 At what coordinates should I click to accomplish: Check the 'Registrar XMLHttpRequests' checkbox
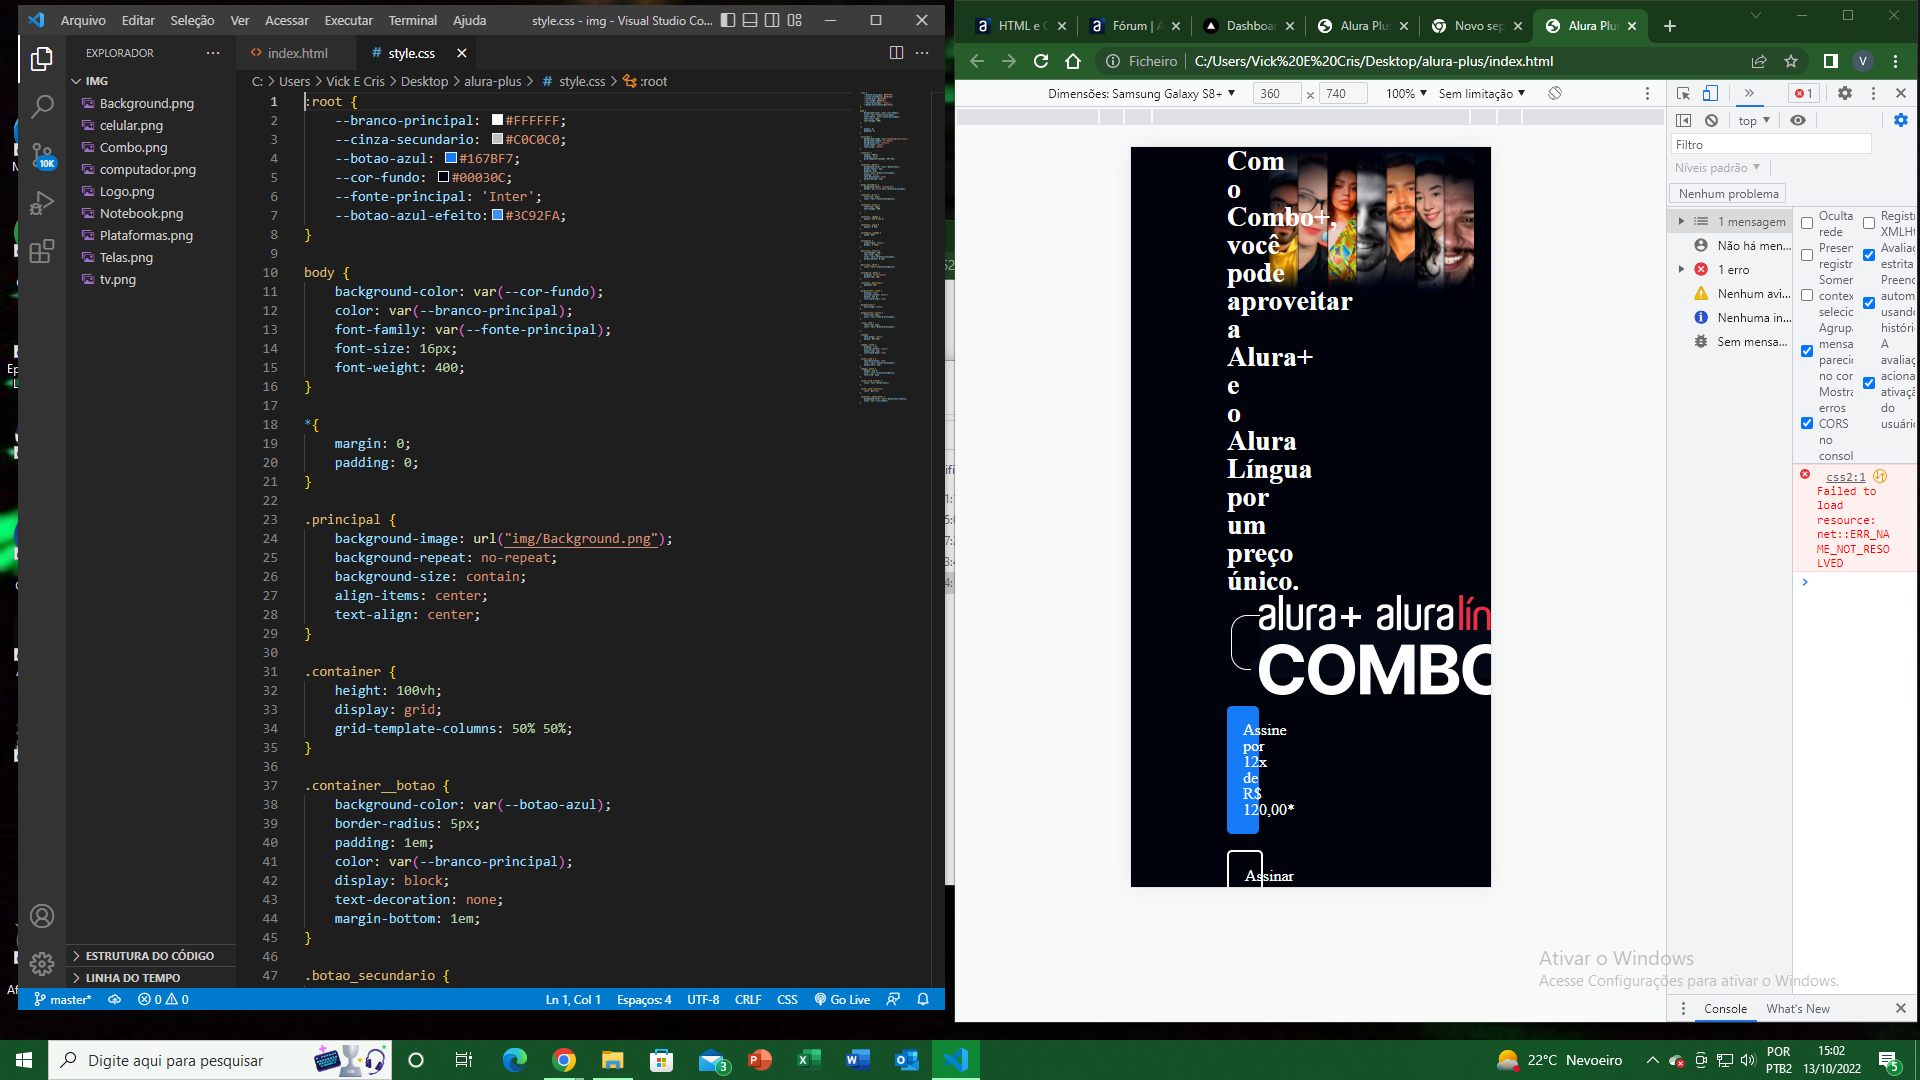click(x=1869, y=223)
